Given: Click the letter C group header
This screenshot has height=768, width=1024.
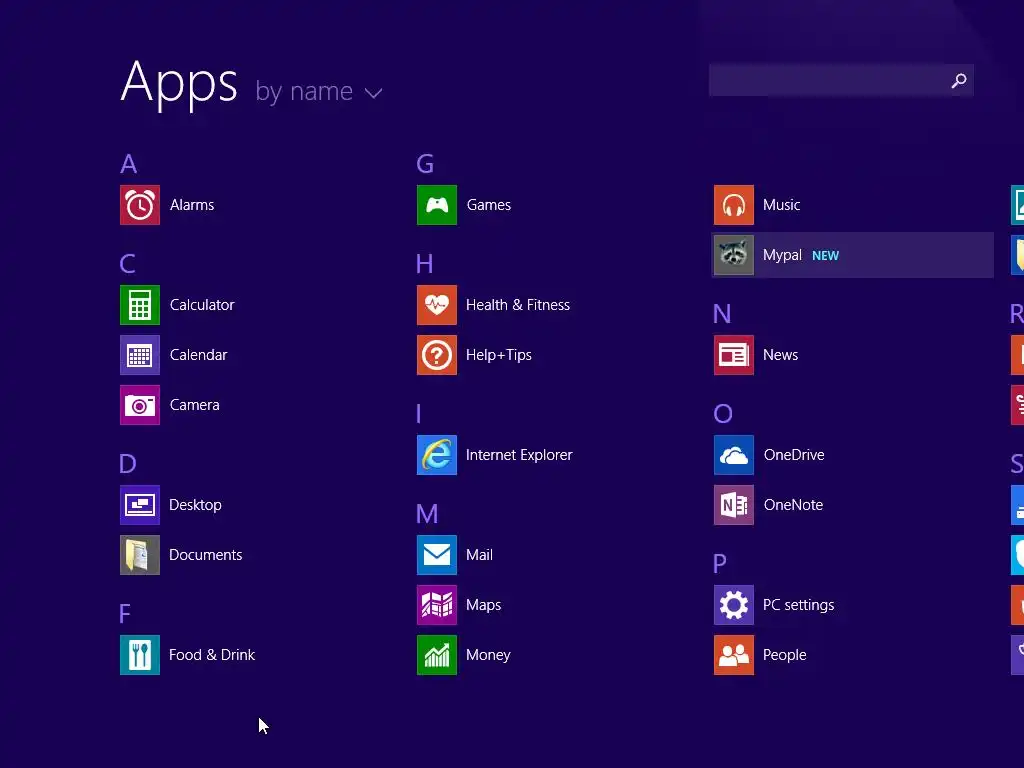Looking at the screenshot, I should (x=127, y=264).
